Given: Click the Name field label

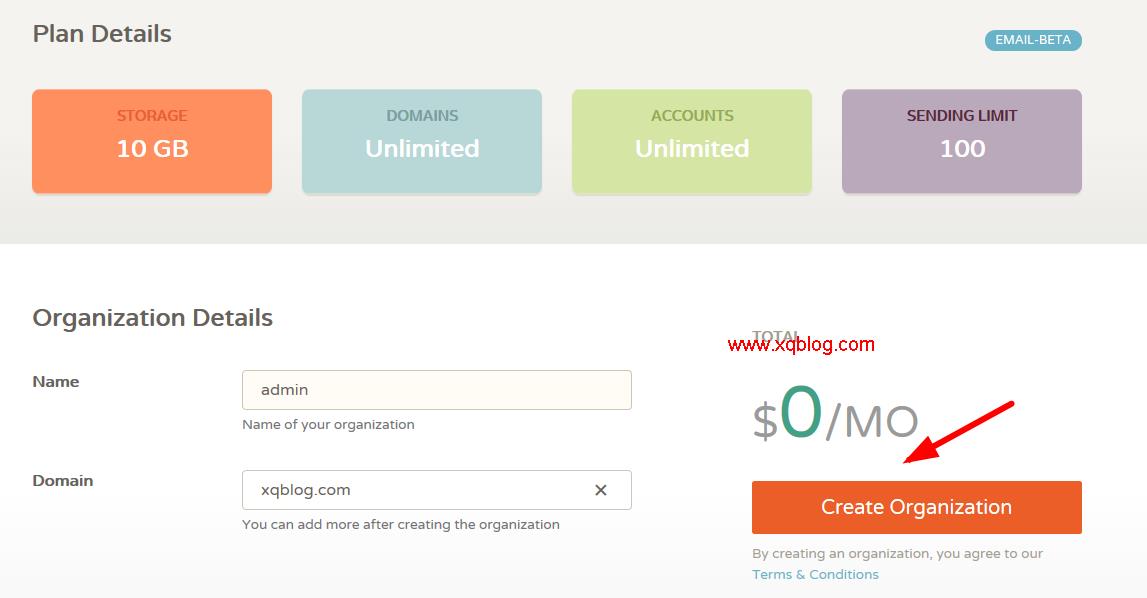Looking at the screenshot, I should tap(56, 381).
